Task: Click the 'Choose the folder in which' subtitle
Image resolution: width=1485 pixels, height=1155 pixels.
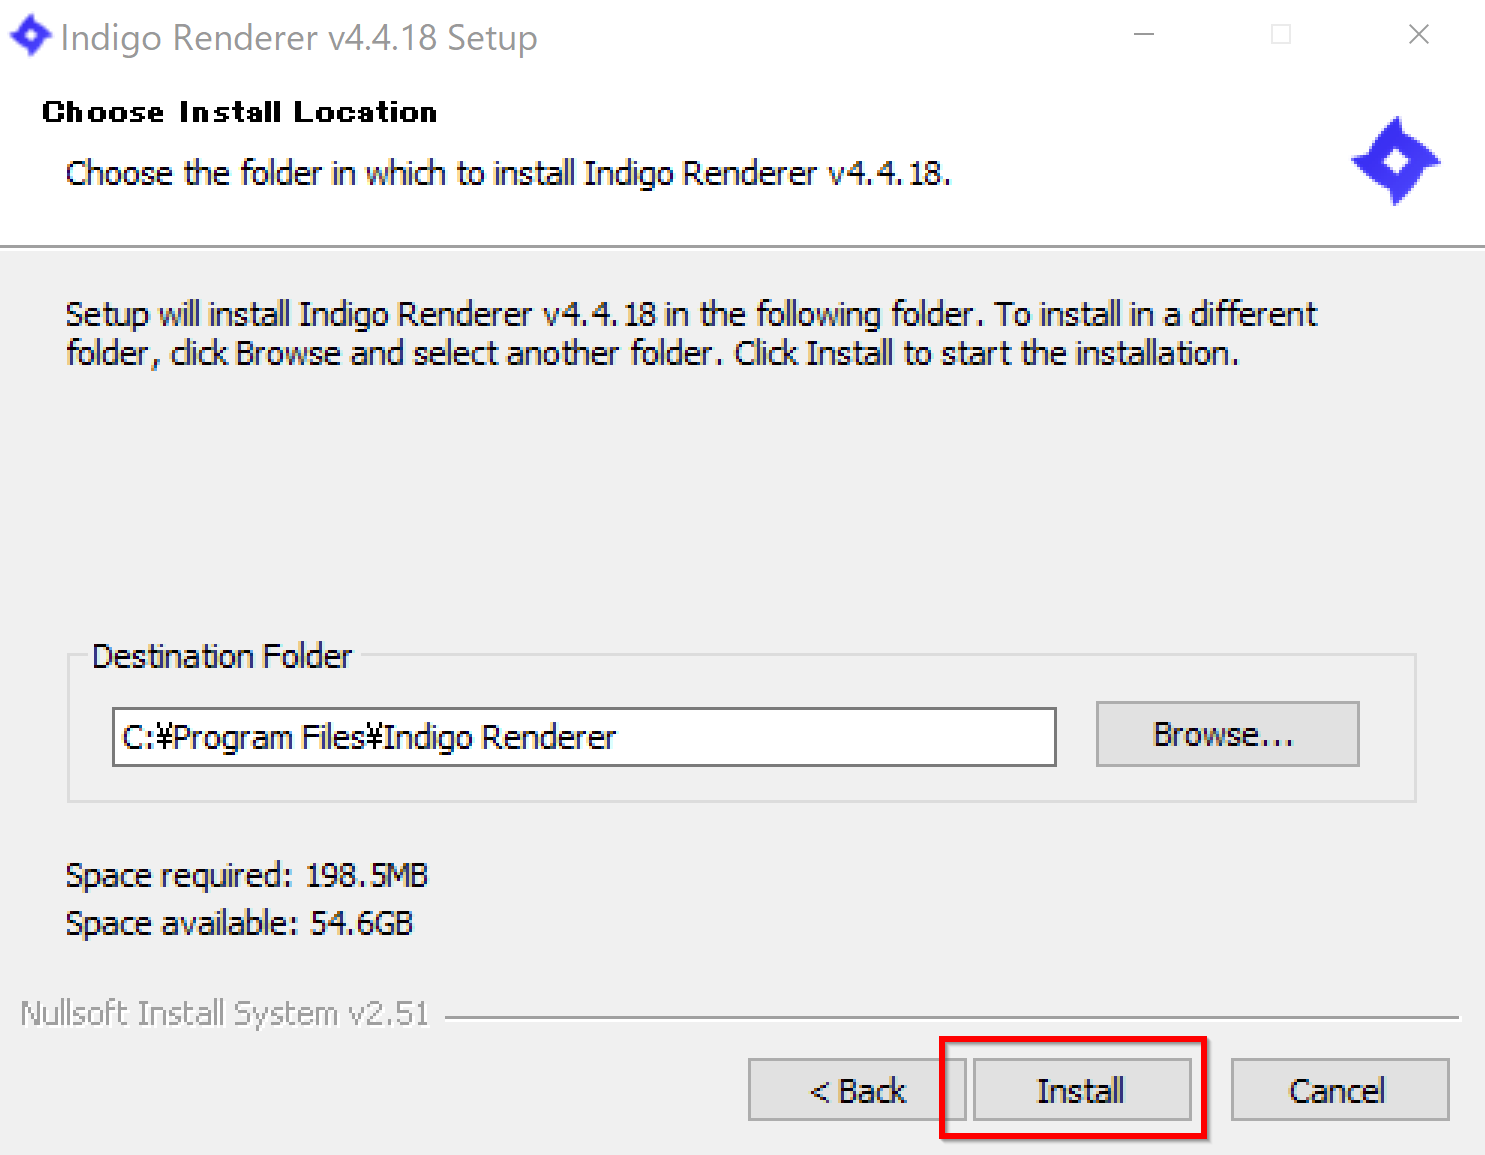Action: tap(508, 174)
